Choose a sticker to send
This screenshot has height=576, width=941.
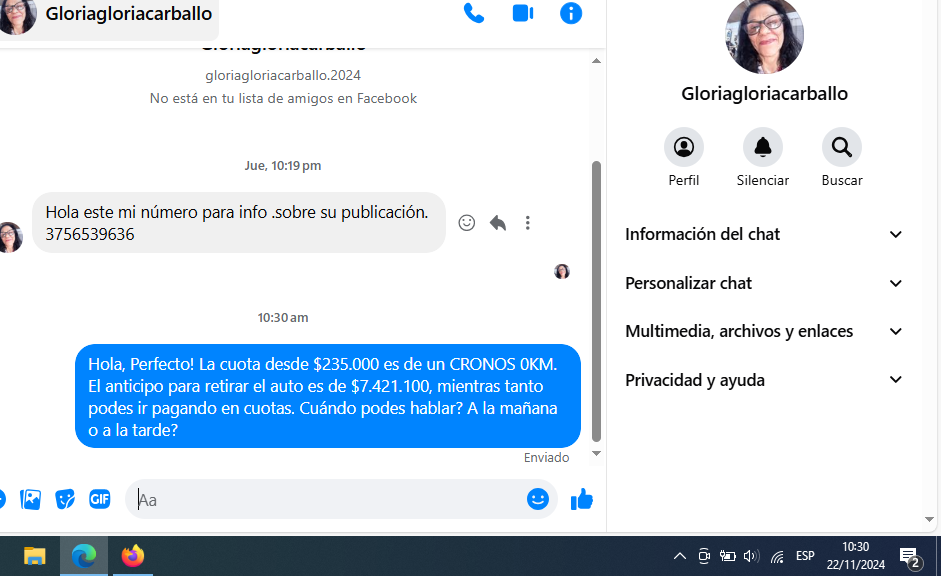tap(65, 499)
